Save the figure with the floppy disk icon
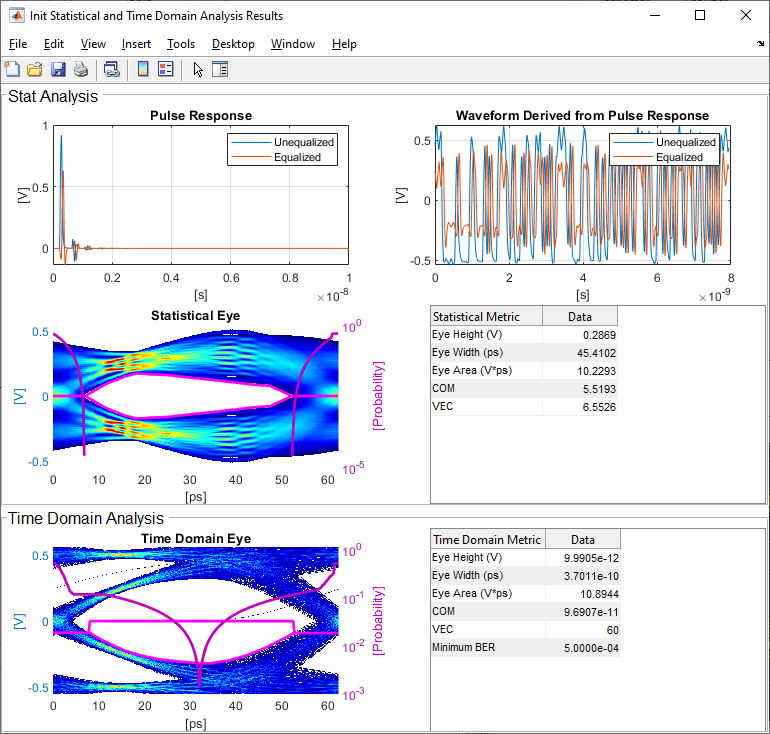Viewport: 770px width, 734px height. coord(57,70)
